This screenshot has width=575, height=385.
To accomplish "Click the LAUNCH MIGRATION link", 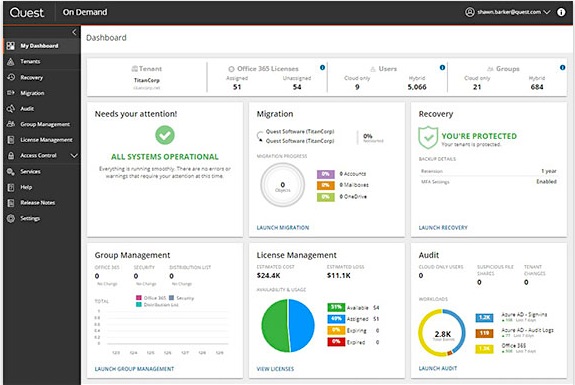I will [283, 228].
